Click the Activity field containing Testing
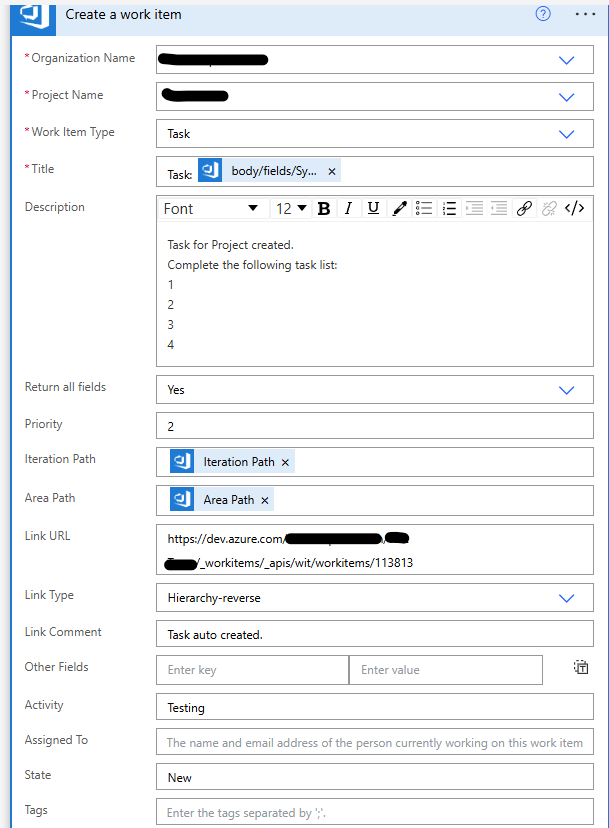The height and width of the screenshot is (828, 609). 374,707
